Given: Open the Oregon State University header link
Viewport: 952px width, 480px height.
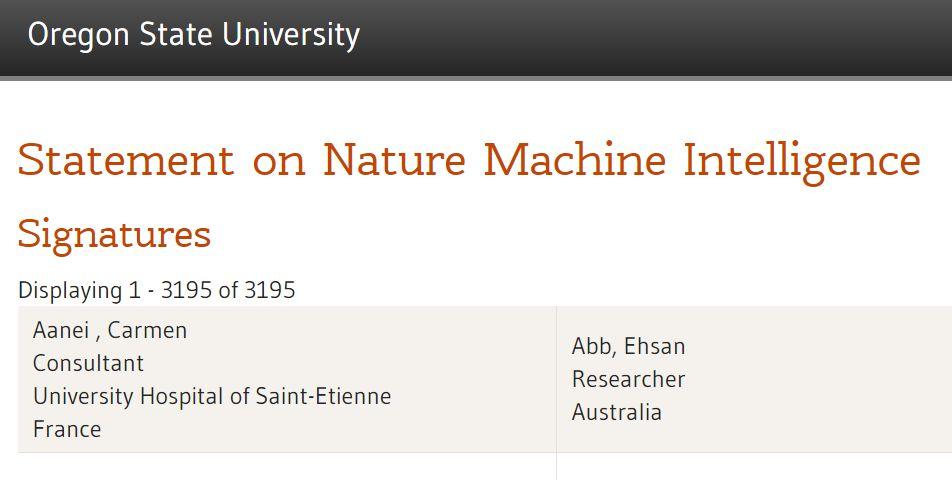Looking at the screenshot, I should (x=194, y=35).
